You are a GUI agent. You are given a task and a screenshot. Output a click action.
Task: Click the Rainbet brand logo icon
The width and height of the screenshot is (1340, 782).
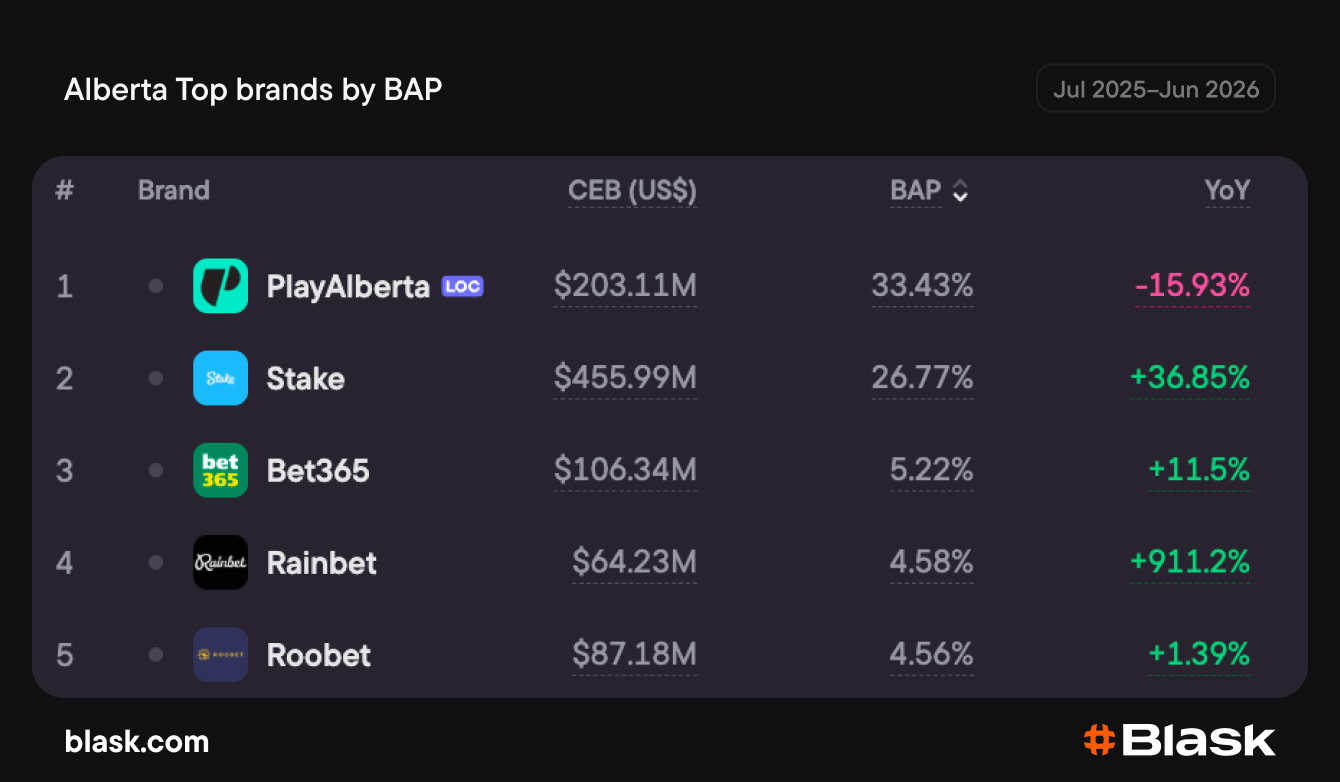click(x=220, y=562)
